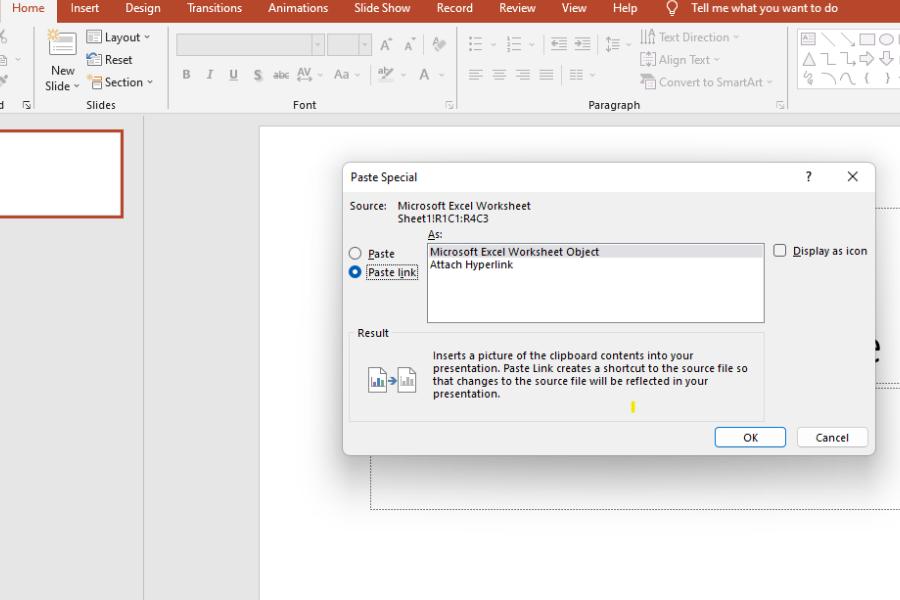Open the Review tab
This screenshot has width=900, height=600.
[517, 8]
